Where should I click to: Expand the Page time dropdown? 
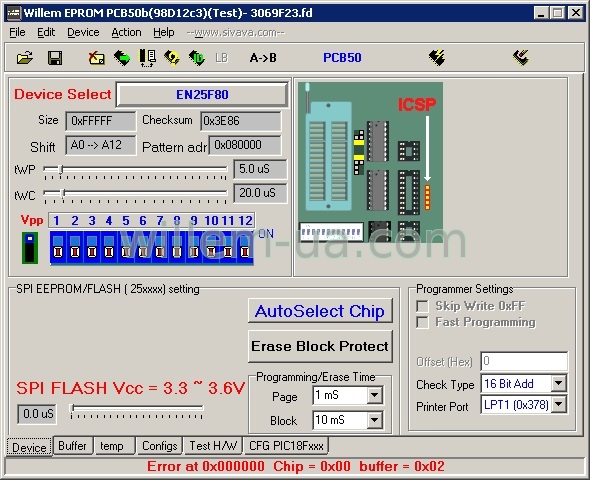(x=374, y=395)
